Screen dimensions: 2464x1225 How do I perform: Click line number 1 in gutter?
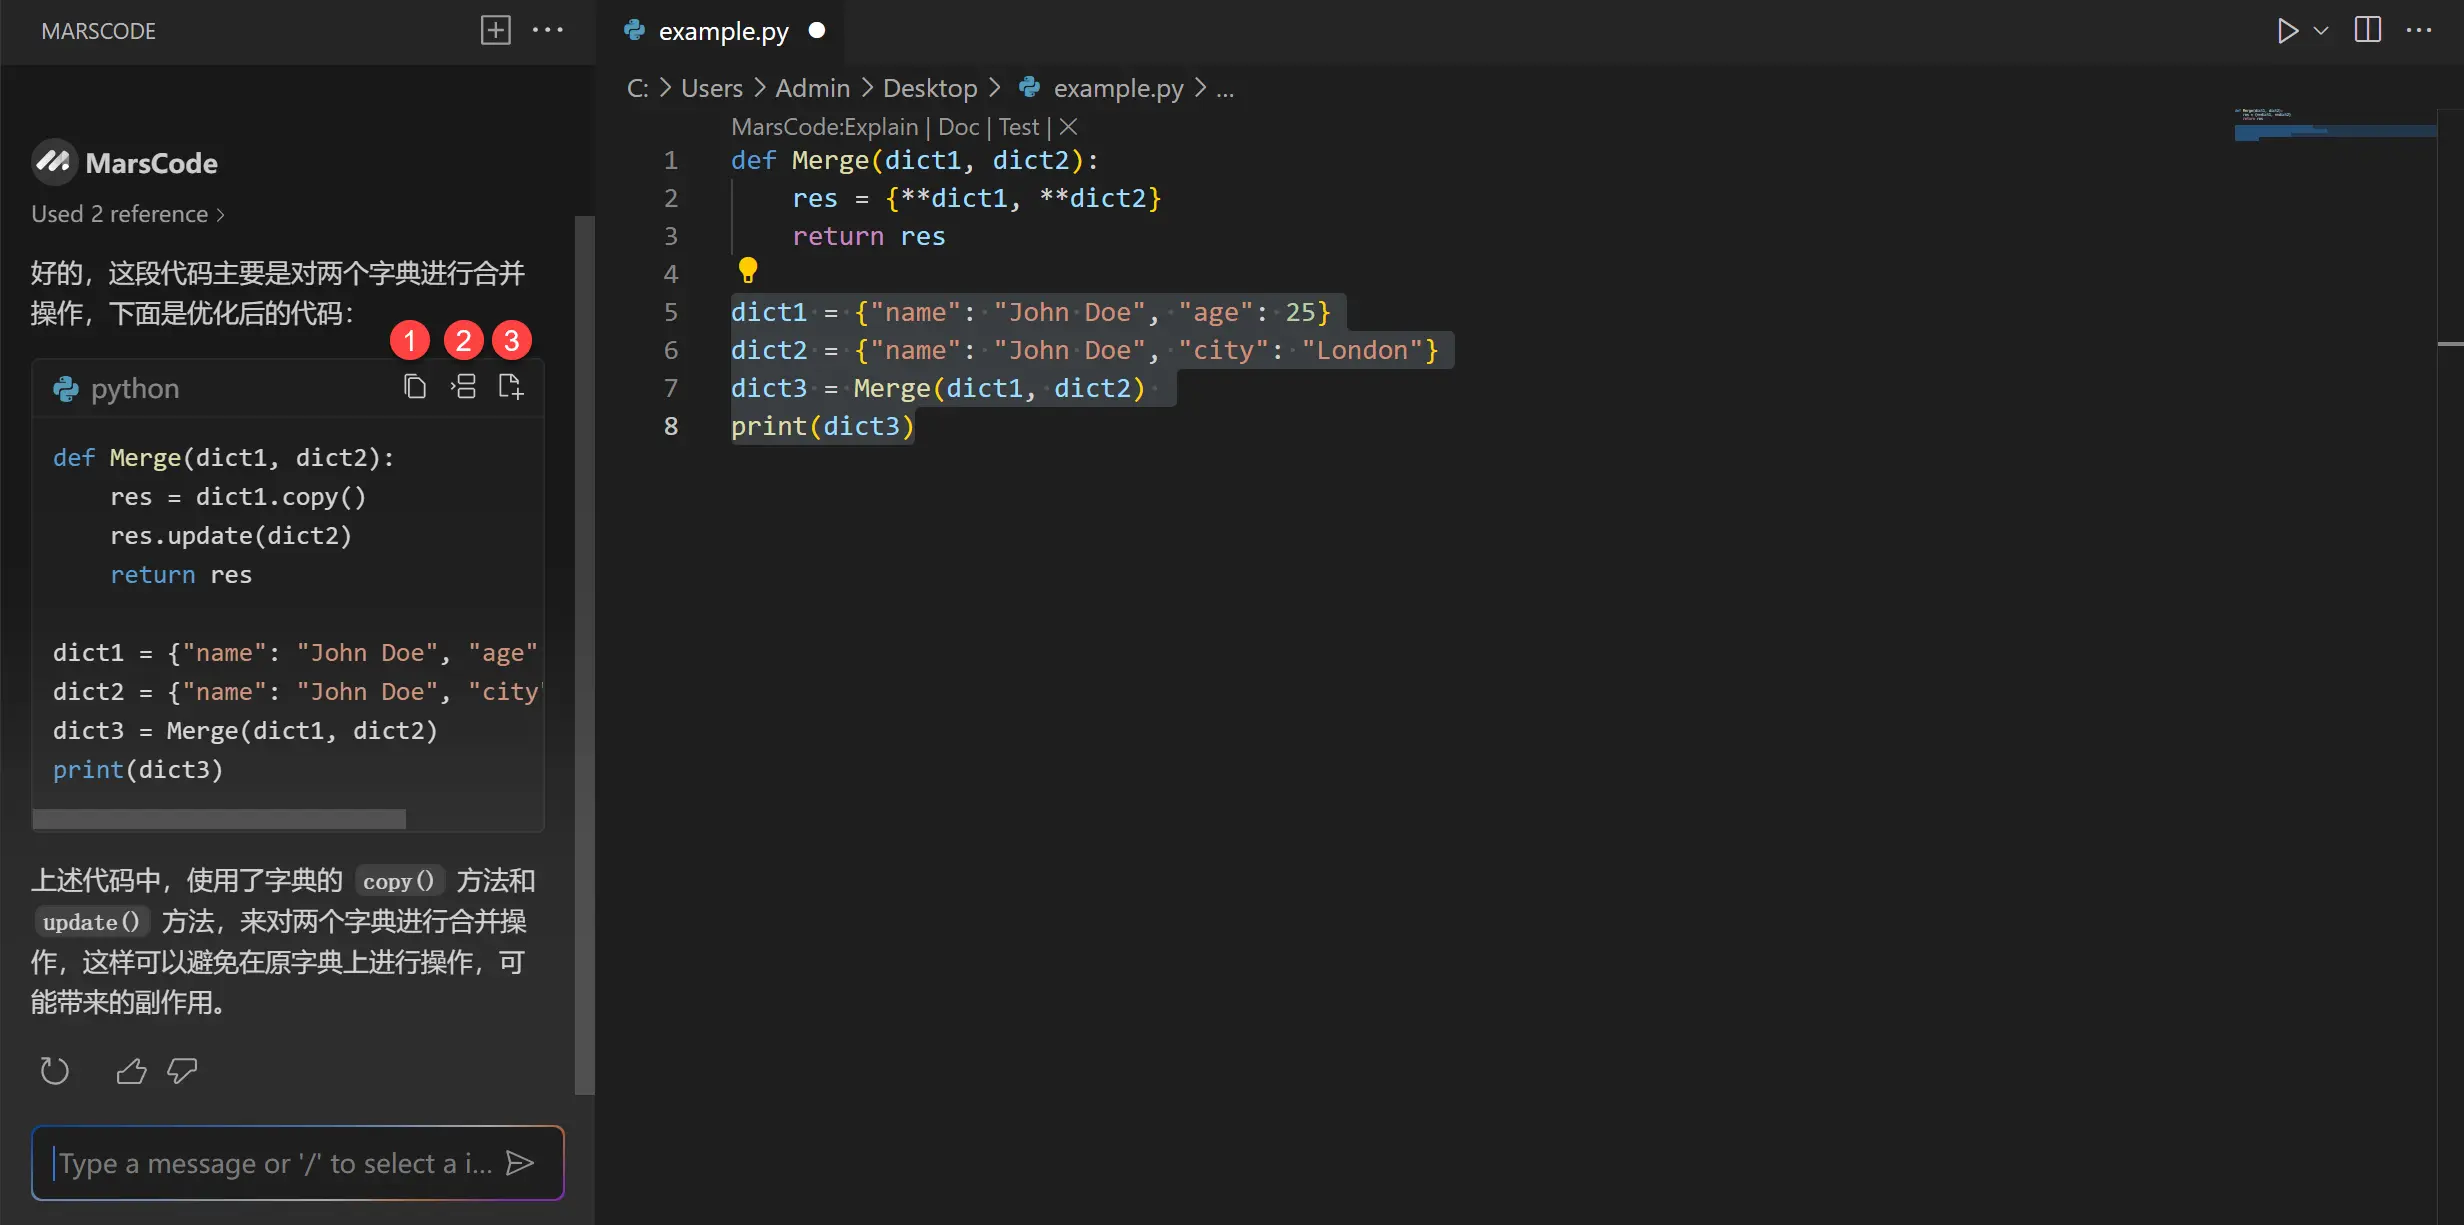point(671,160)
